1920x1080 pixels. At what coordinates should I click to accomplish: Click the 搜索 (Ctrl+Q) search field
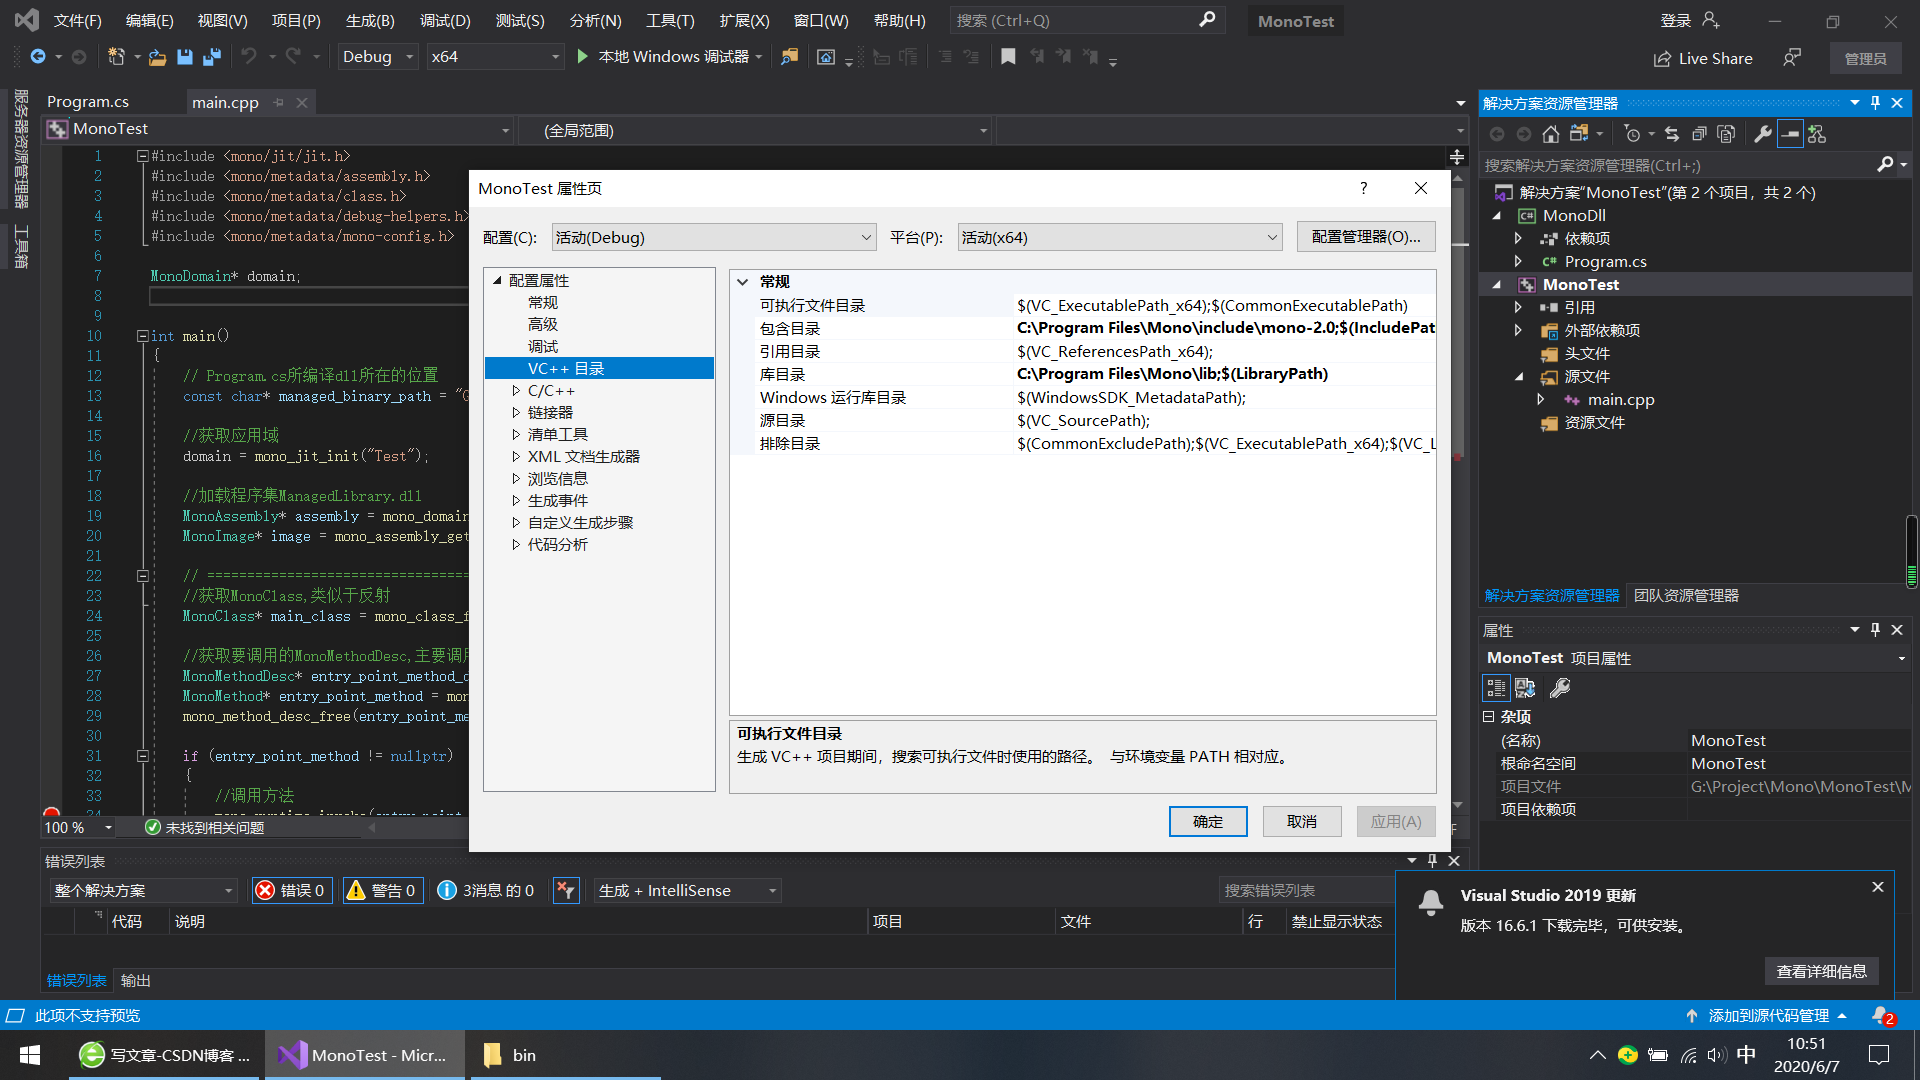(1085, 20)
